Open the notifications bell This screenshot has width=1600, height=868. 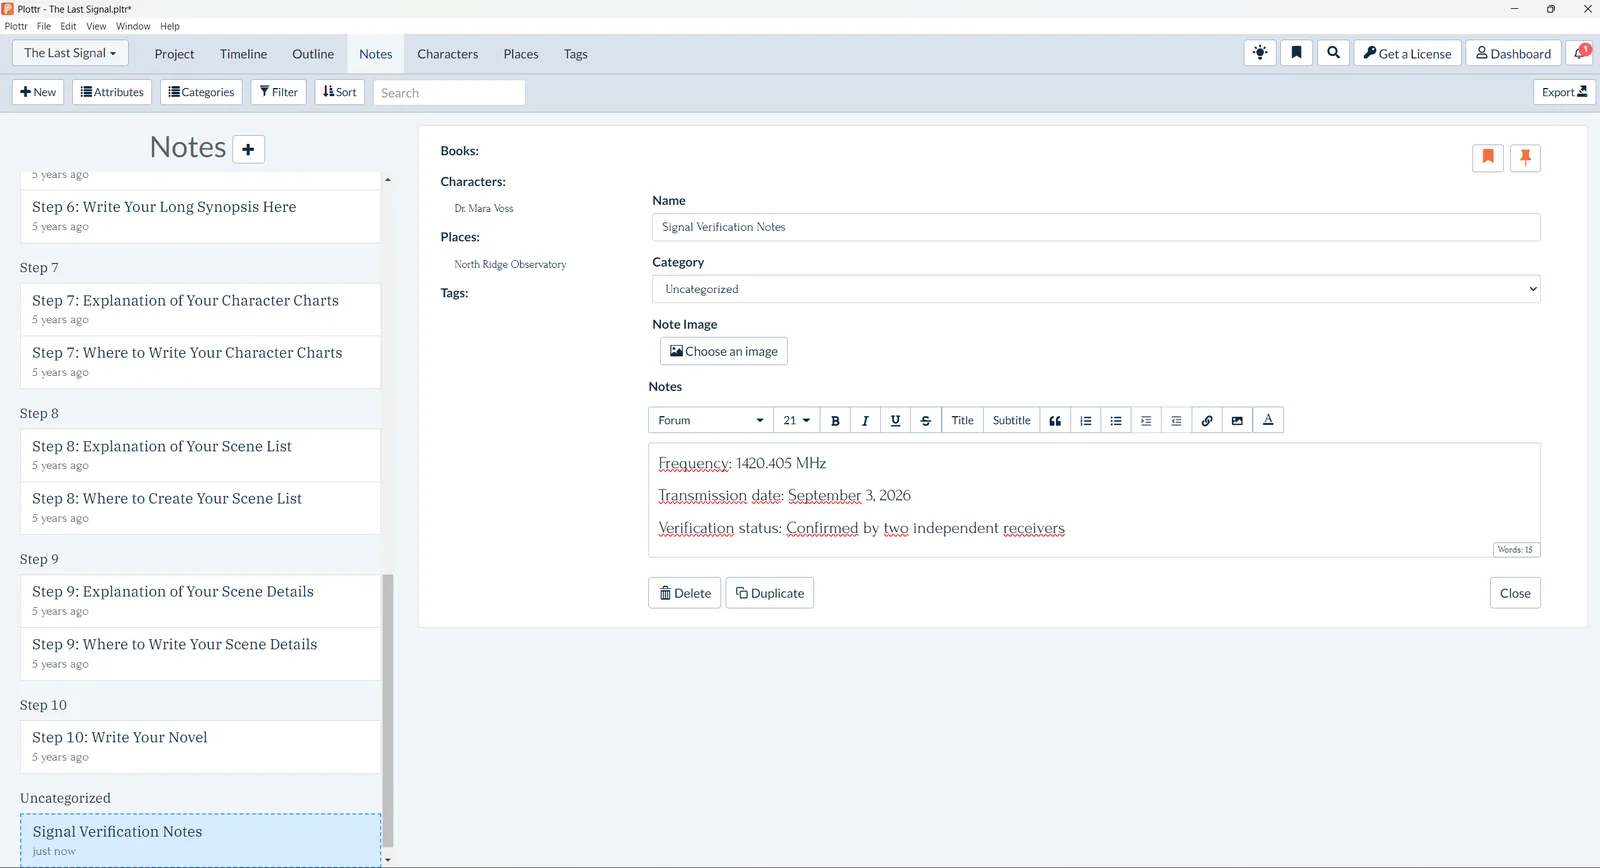[1580, 53]
